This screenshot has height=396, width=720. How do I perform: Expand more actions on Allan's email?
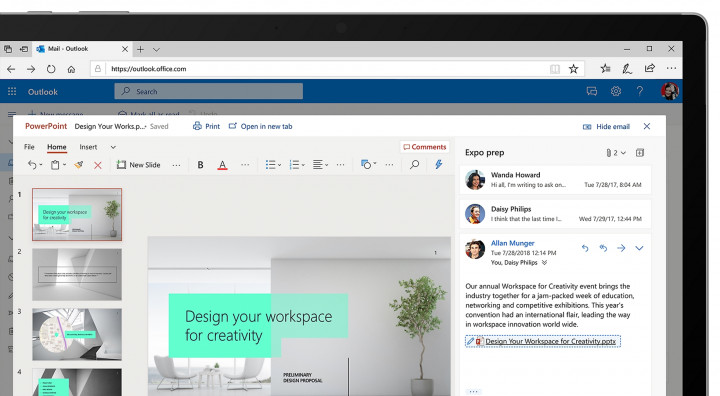tap(639, 248)
